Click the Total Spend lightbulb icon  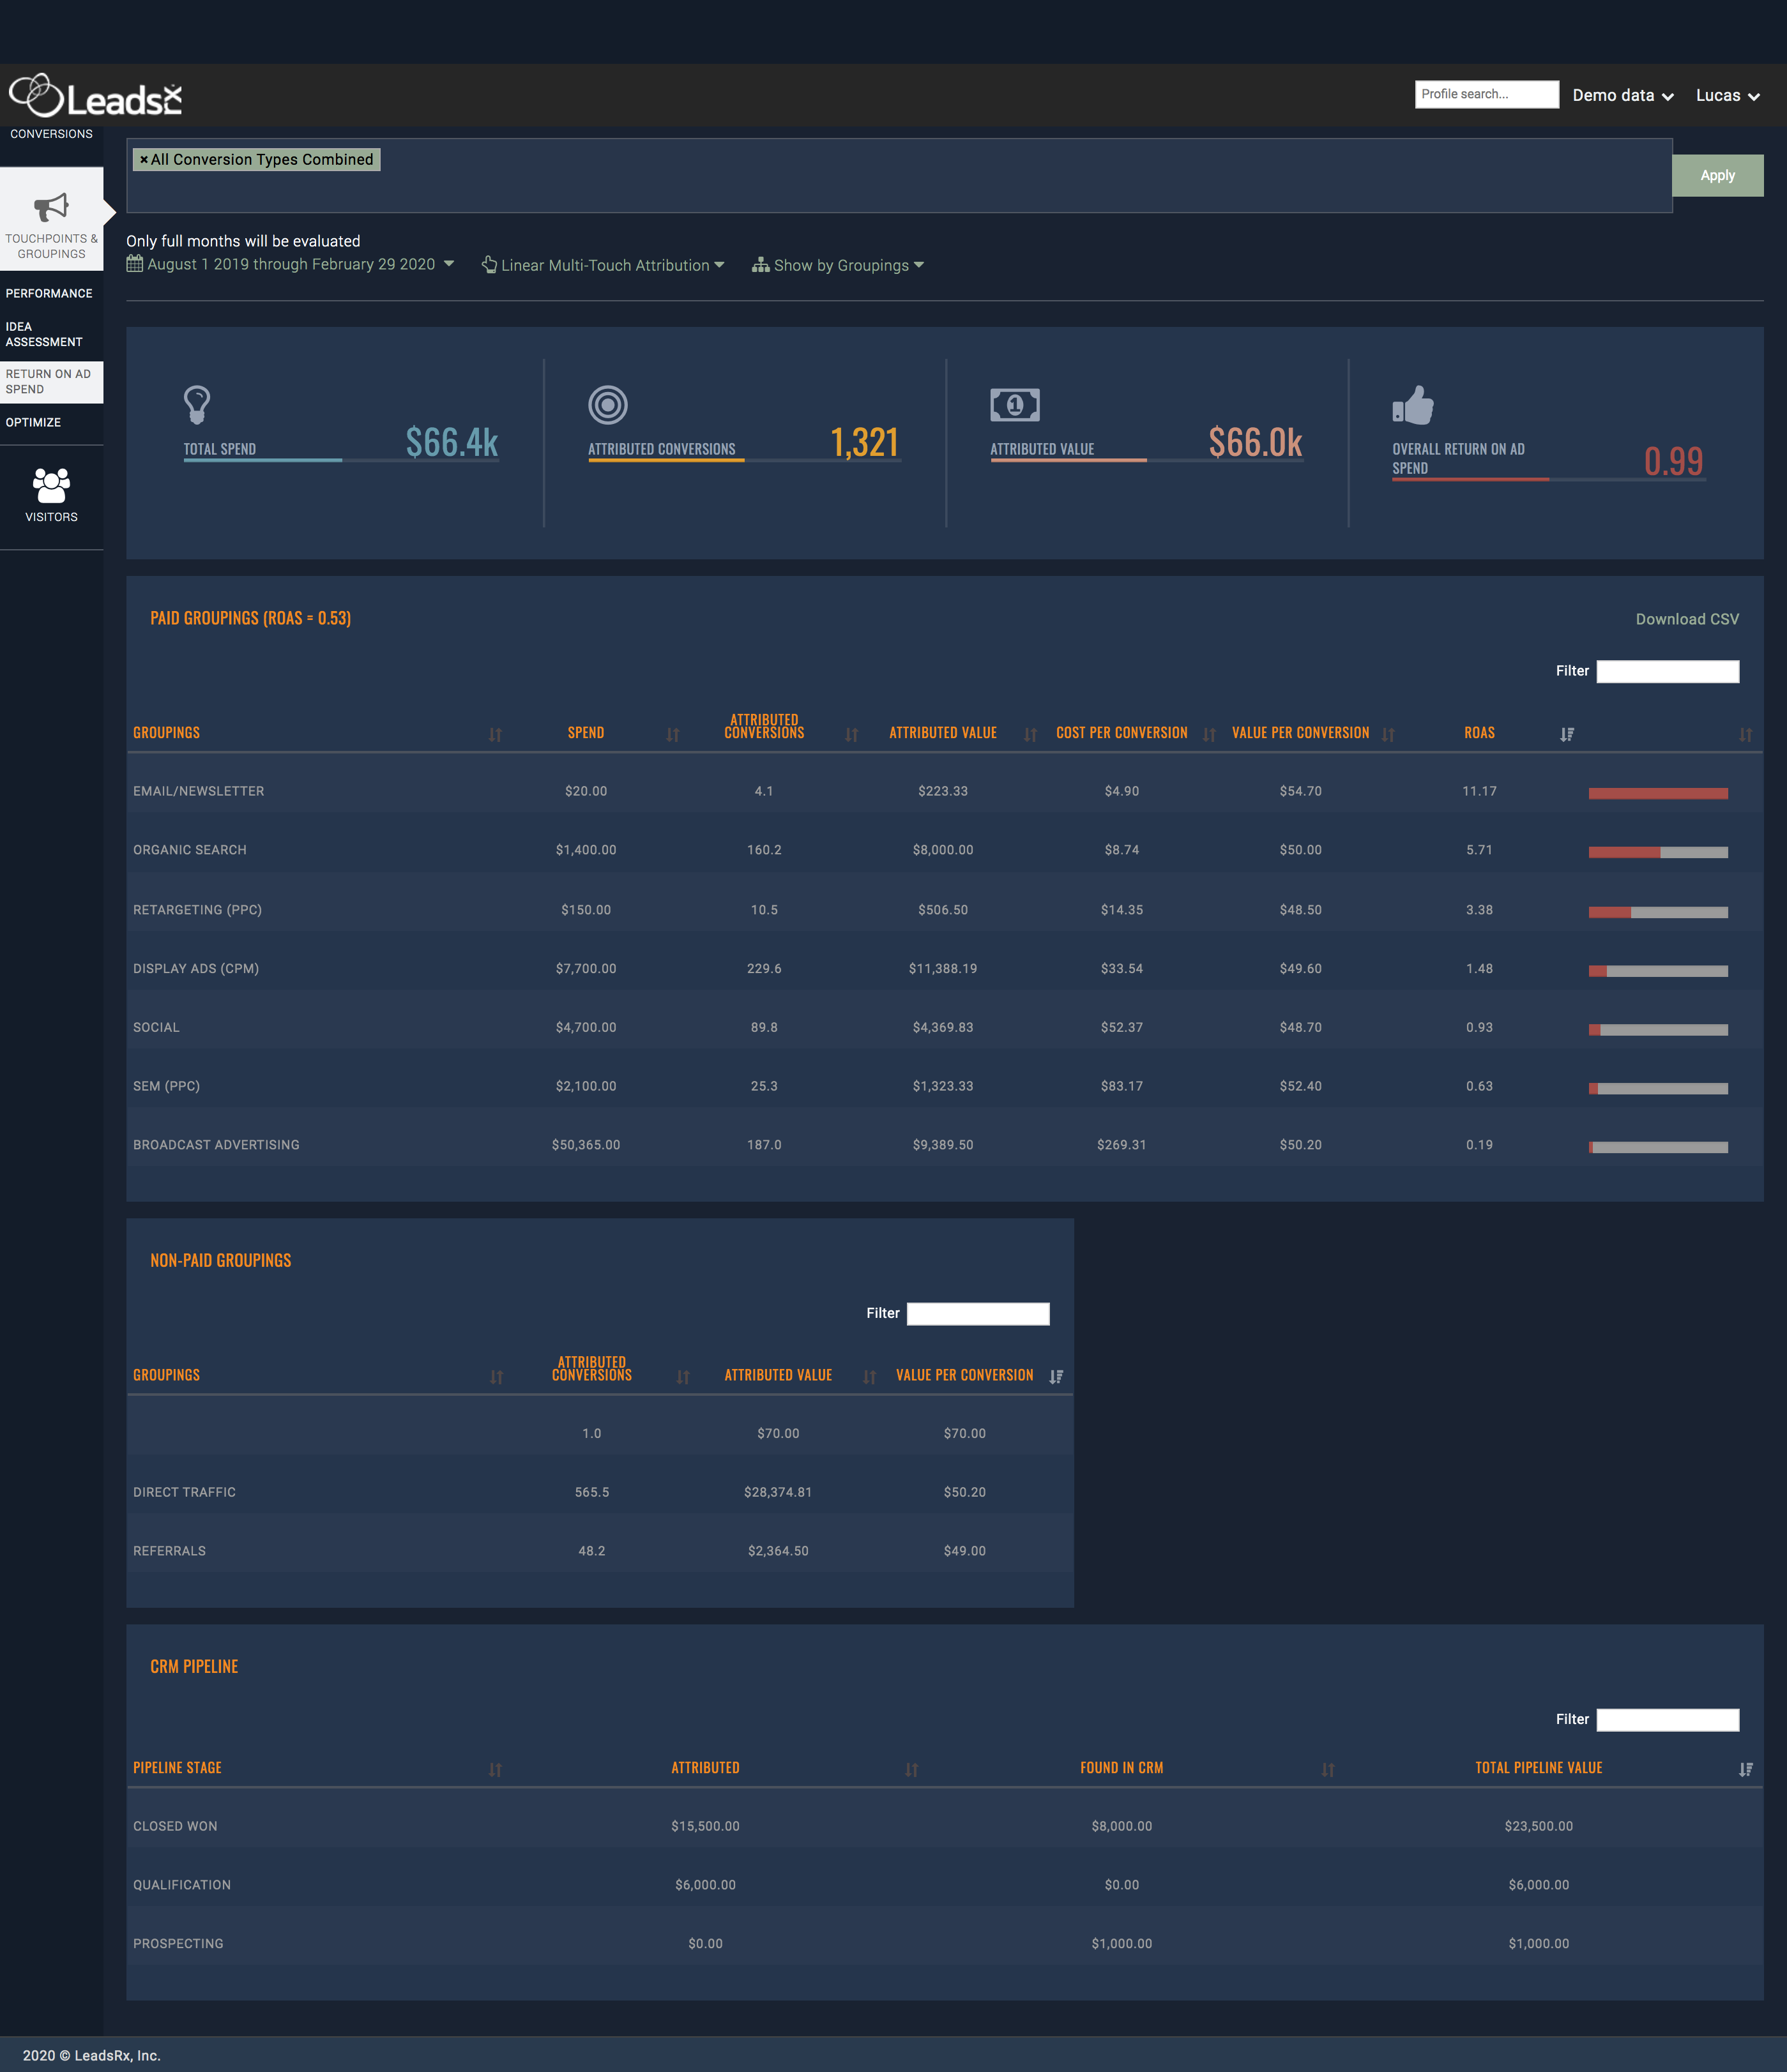(x=197, y=405)
